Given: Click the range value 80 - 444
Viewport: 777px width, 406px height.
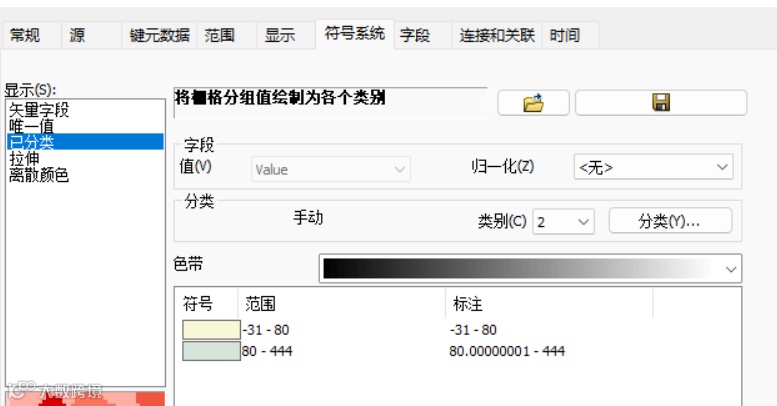Looking at the screenshot, I should pyautogui.click(x=267, y=351).
